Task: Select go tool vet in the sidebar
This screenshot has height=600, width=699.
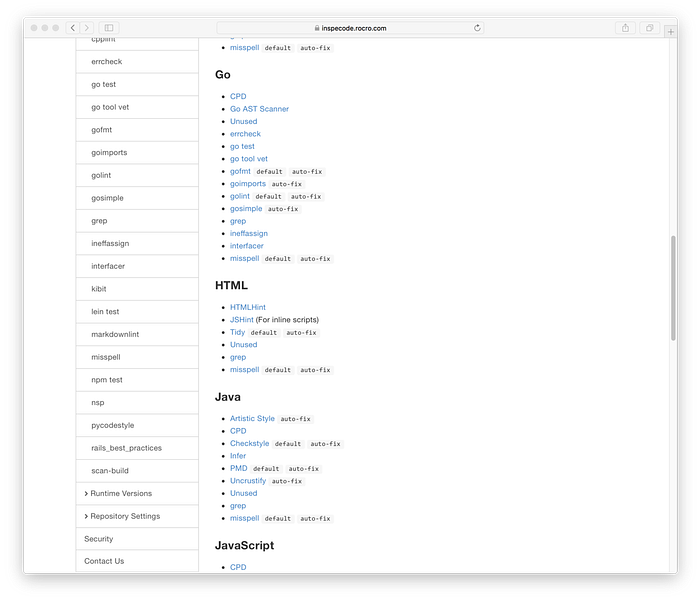Action: [137, 107]
